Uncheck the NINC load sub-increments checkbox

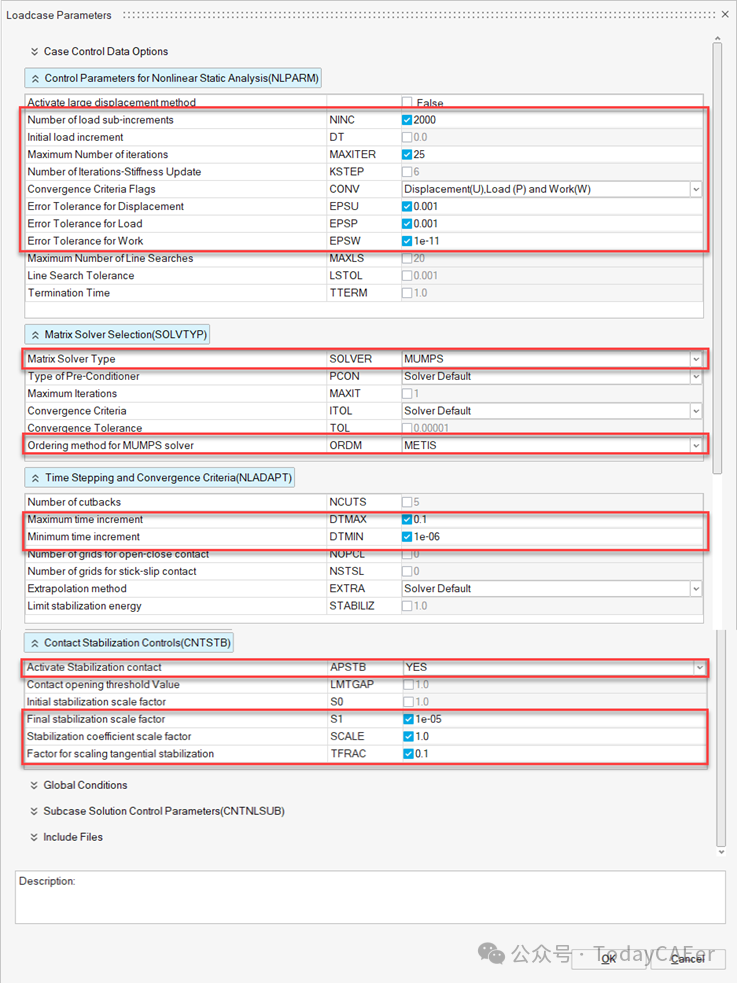(407, 120)
